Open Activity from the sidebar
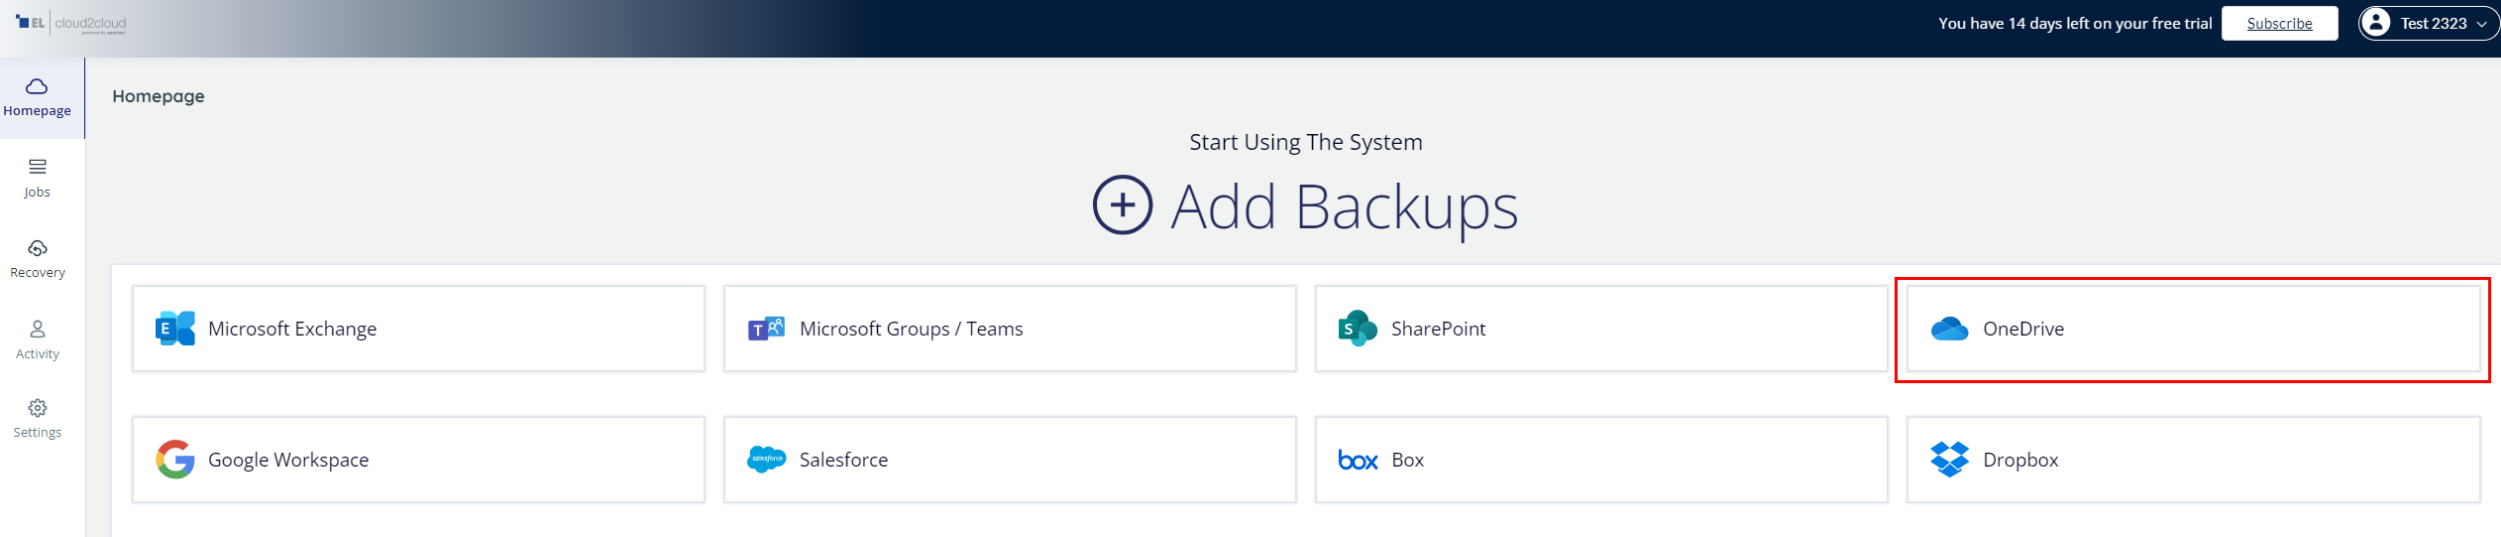 click(37, 339)
